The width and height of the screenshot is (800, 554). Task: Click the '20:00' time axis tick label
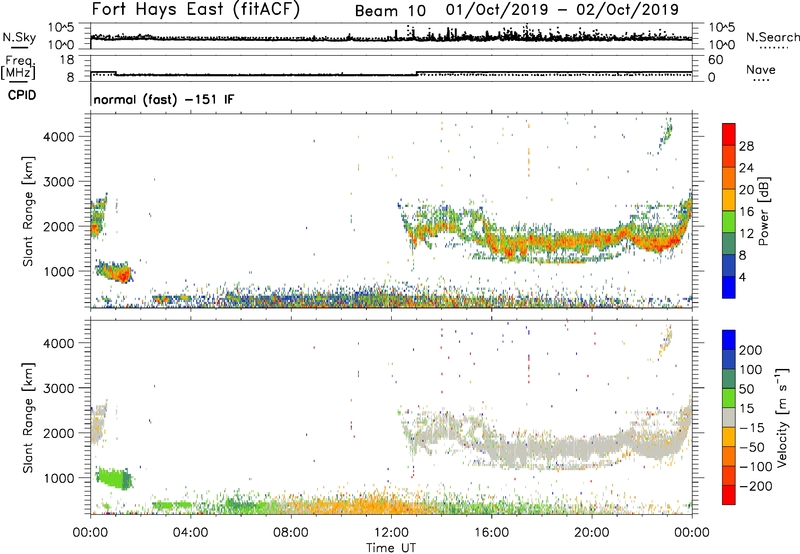point(591,533)
